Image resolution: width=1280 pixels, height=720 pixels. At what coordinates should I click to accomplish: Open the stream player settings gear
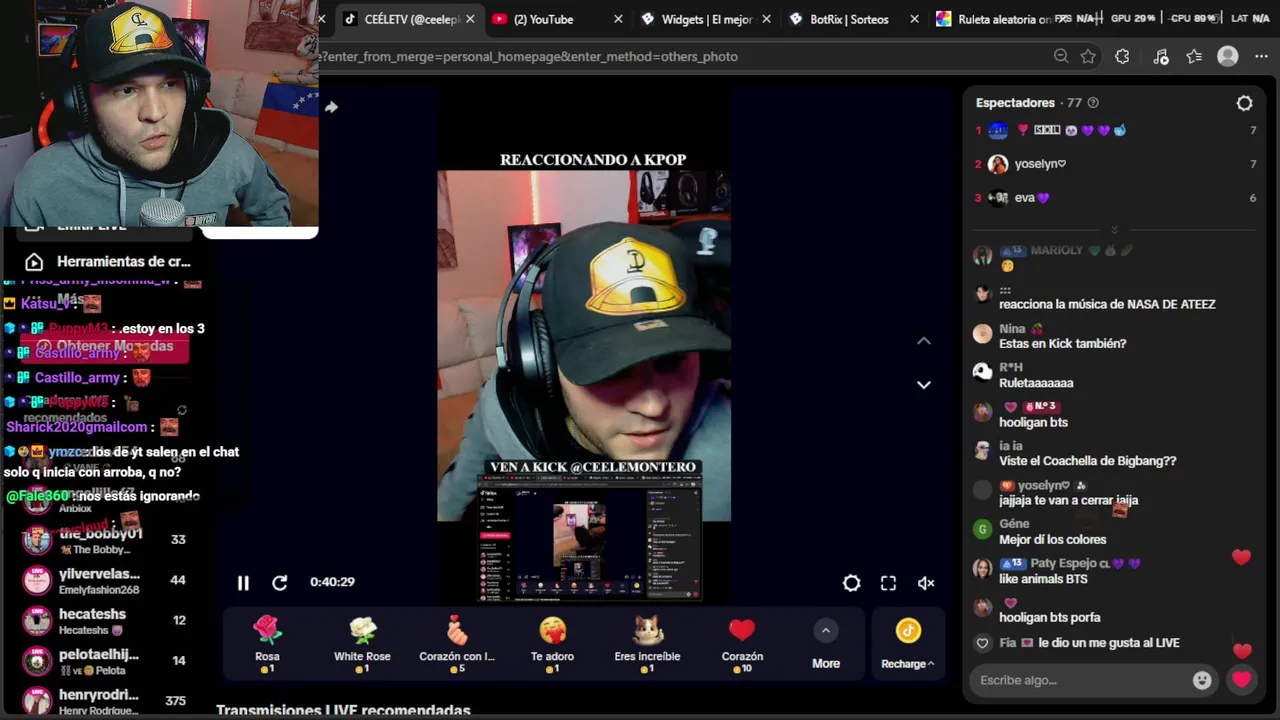click(x=851, y=583)
